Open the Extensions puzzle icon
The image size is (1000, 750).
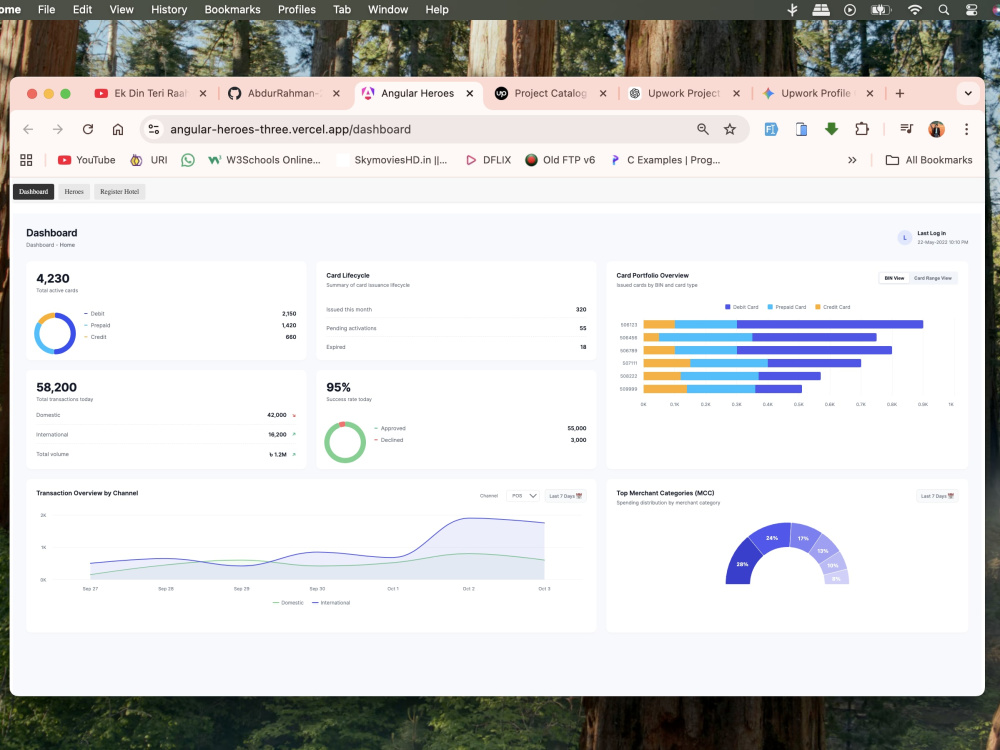[x=862, y=129]
